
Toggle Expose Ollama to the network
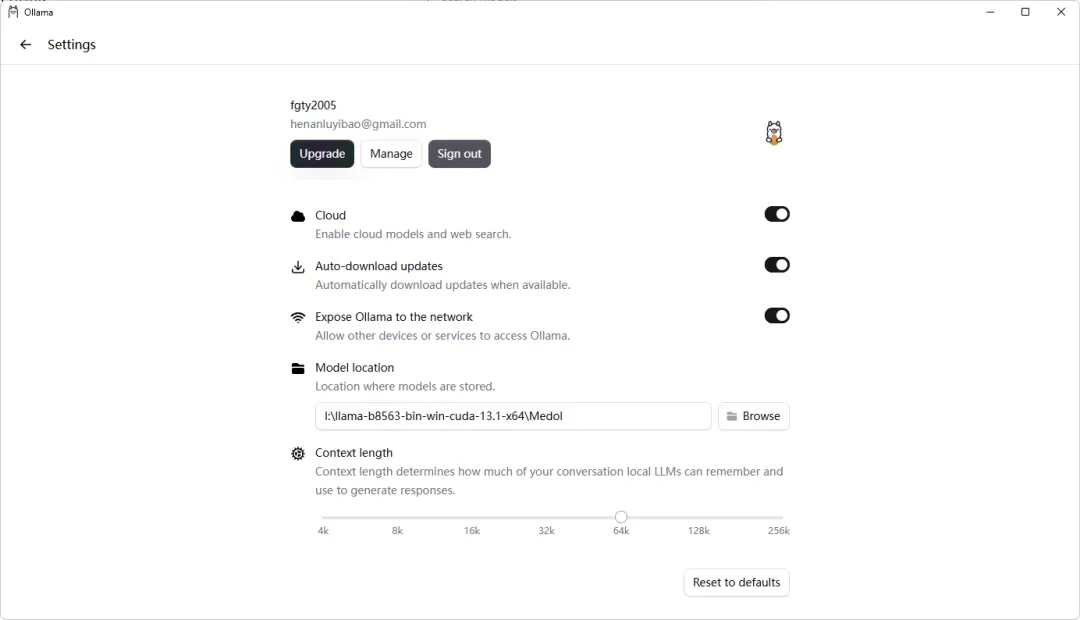[777, 316]
